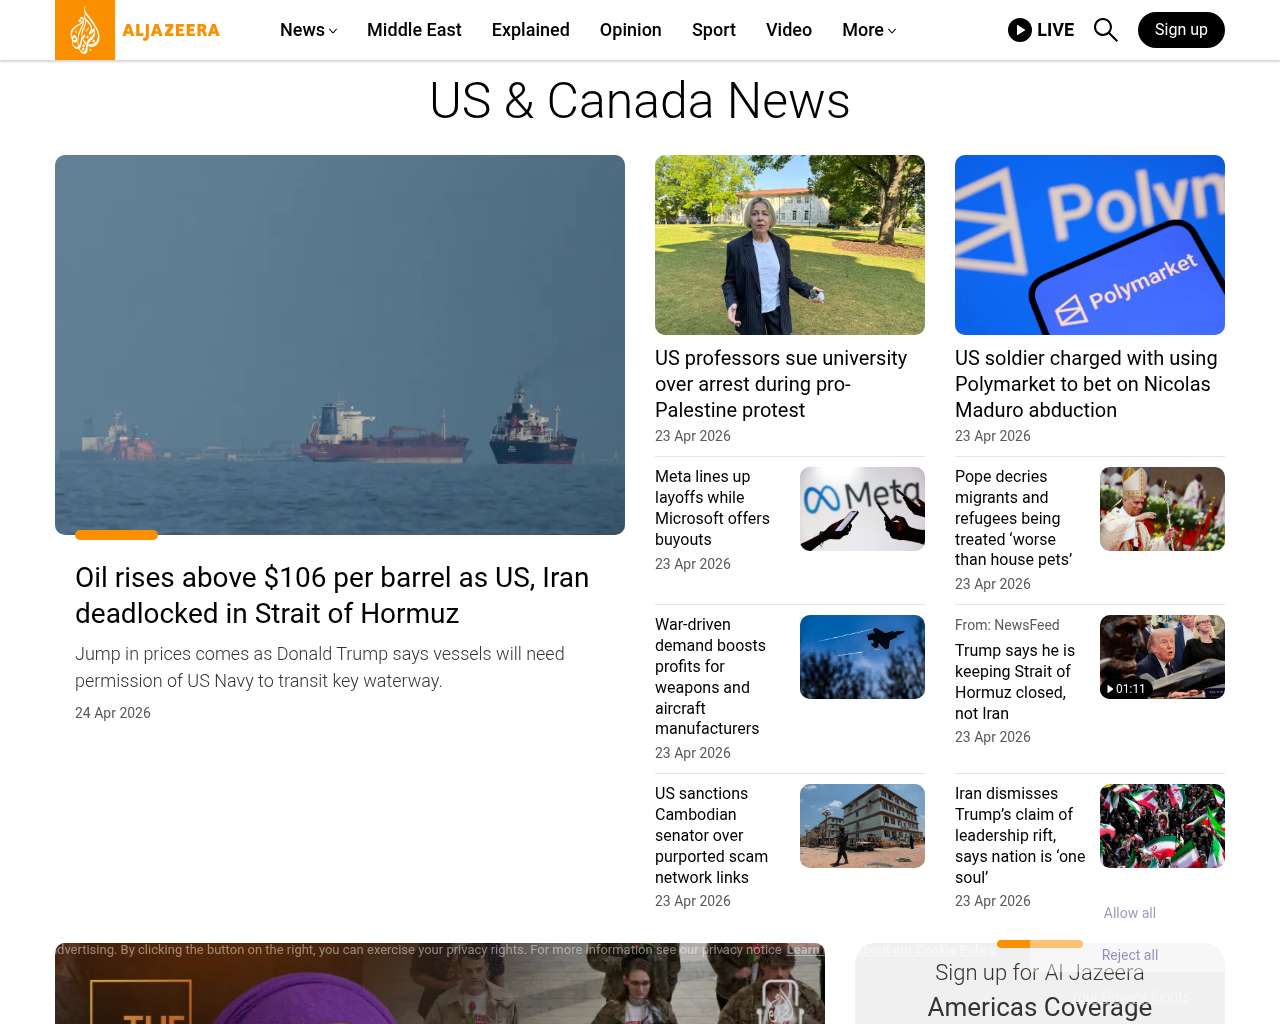Click date under Pope decries story
The width and height of the screenshot is (1280, 1024).
point(993,584)
